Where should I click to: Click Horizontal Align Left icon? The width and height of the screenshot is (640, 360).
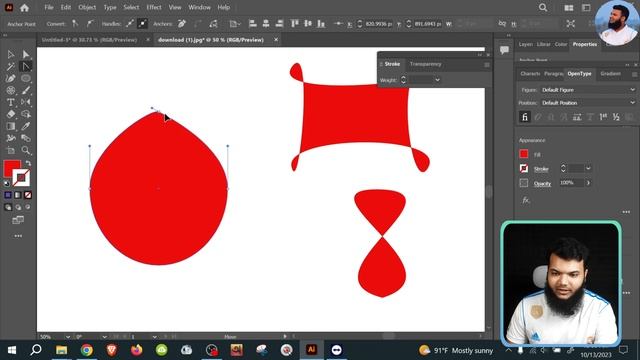click(x=253, y=24)
